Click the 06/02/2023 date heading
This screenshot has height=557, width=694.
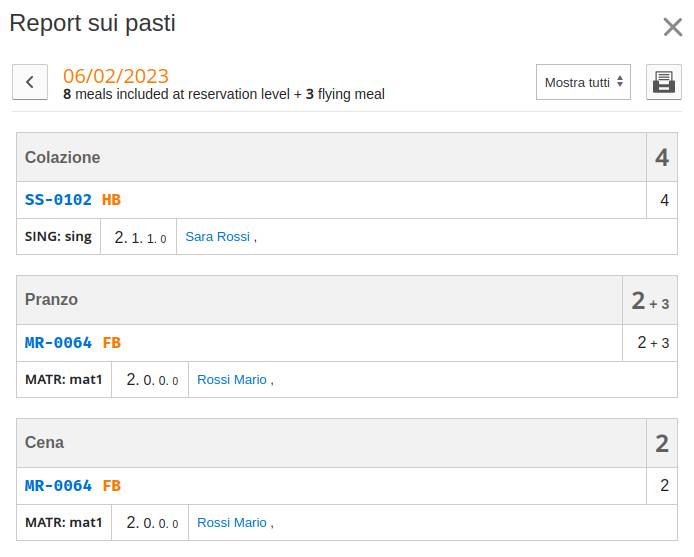coord(116,76)
